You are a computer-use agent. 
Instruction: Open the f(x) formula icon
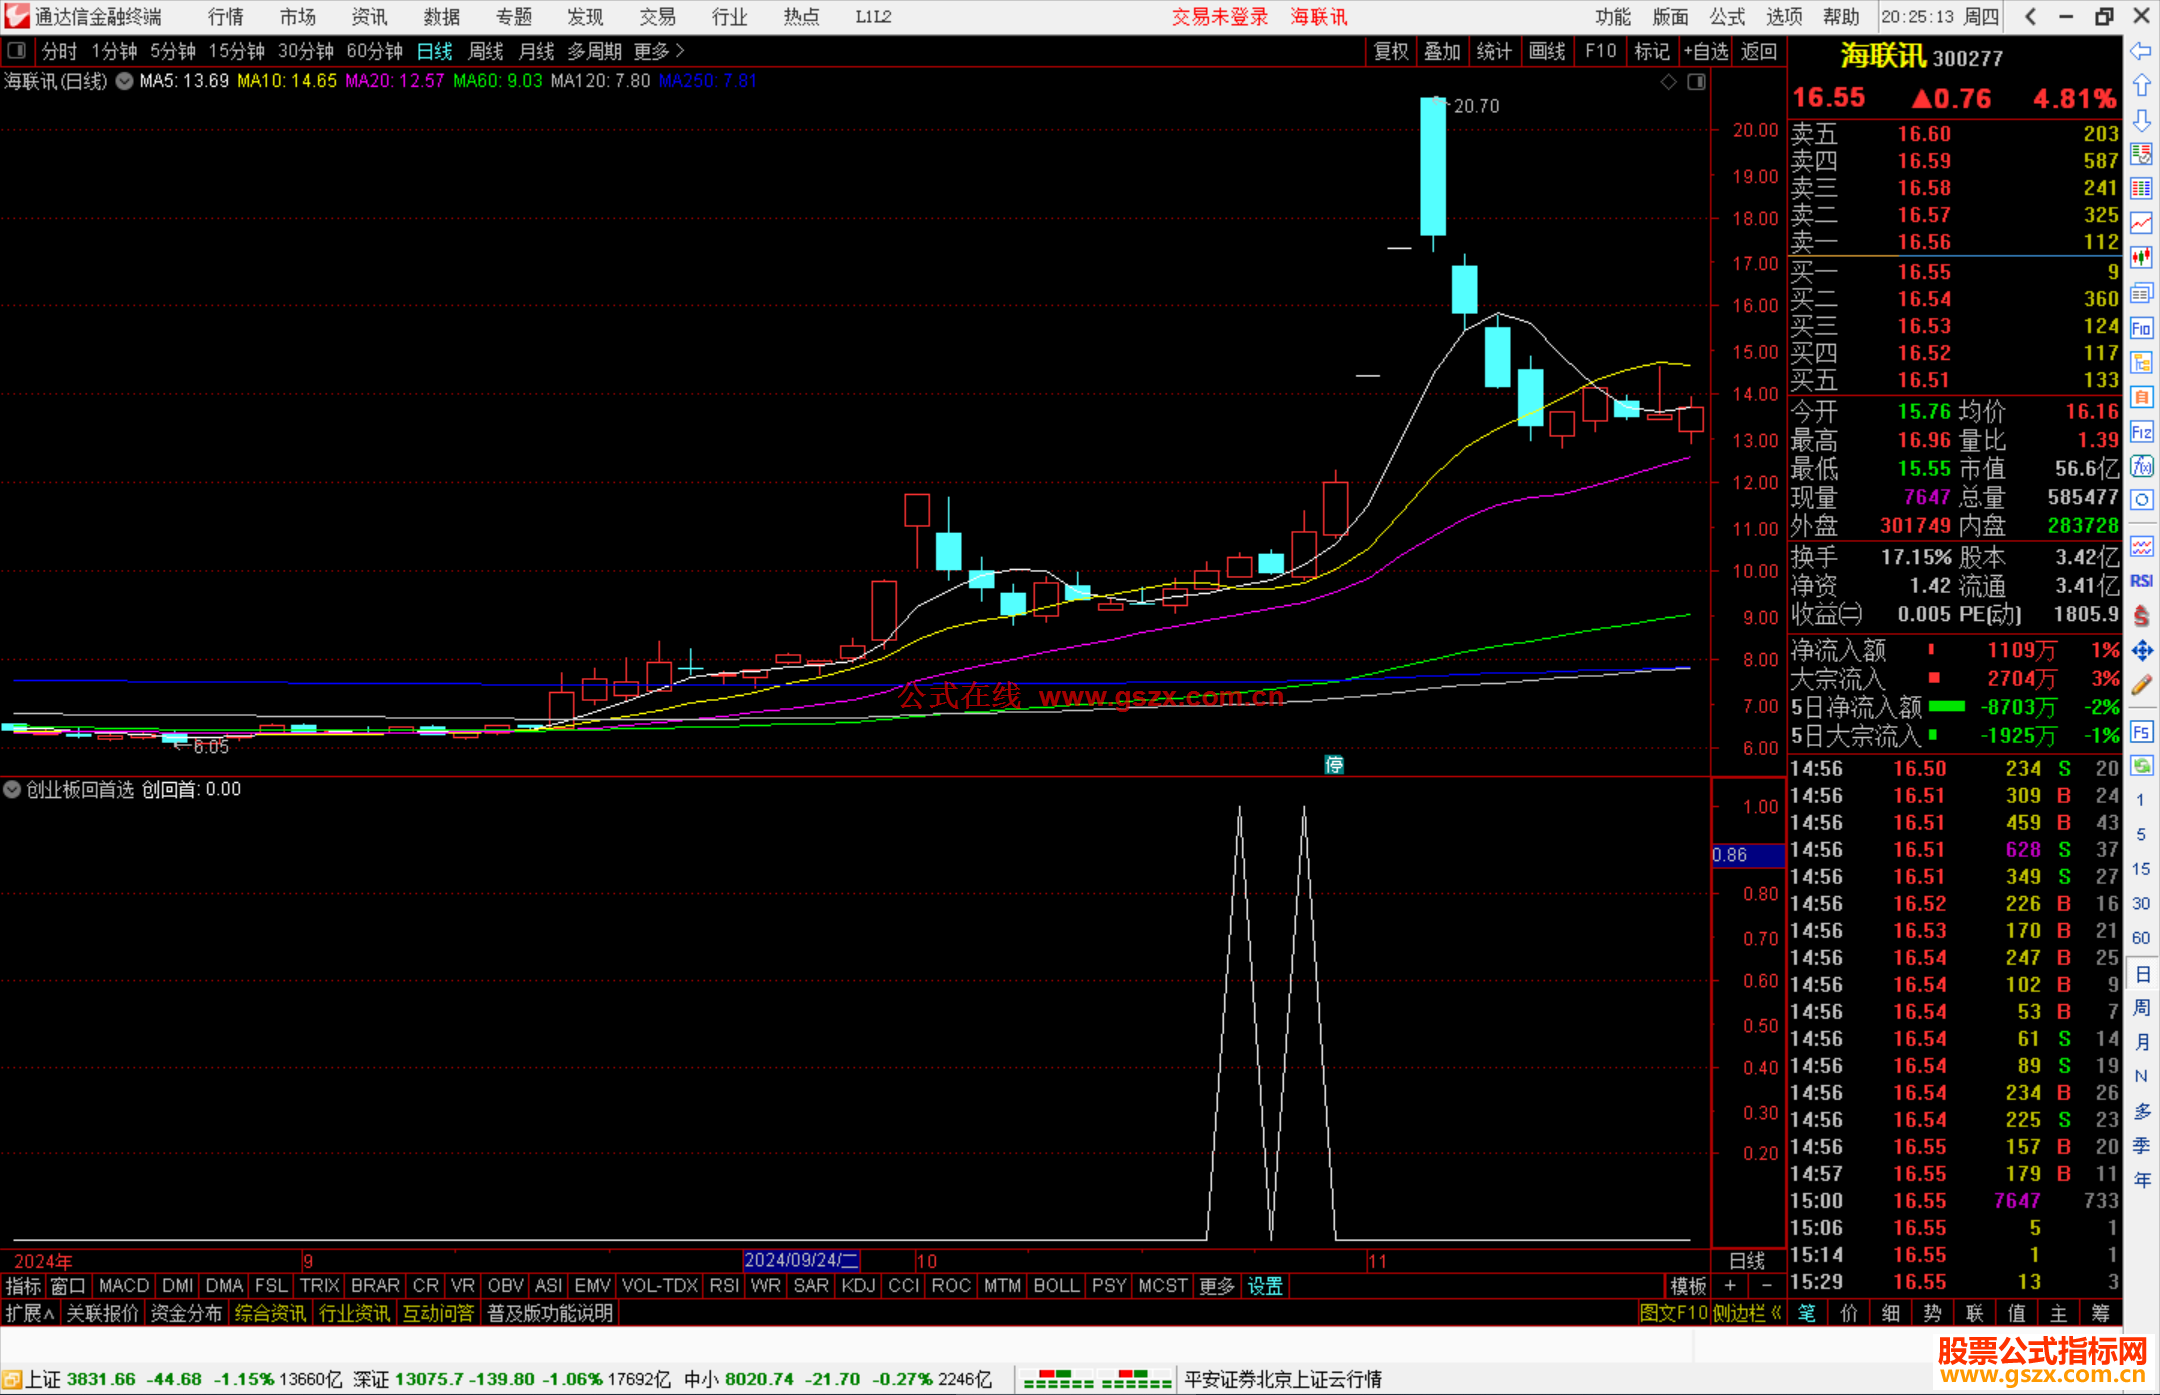click(x=2141, y=466)
